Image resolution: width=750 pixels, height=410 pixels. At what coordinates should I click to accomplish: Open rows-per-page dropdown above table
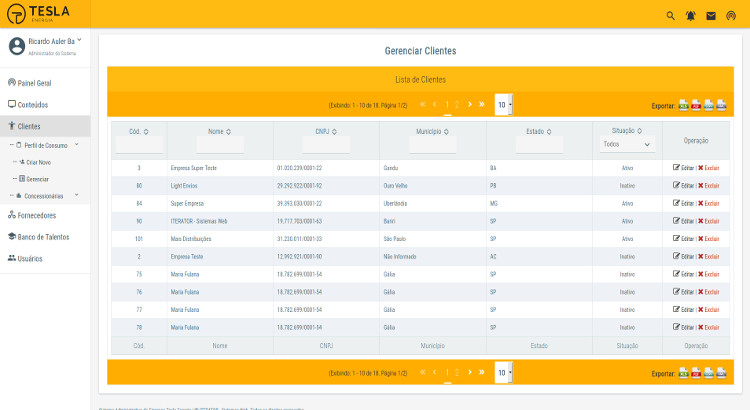[504, 105]
